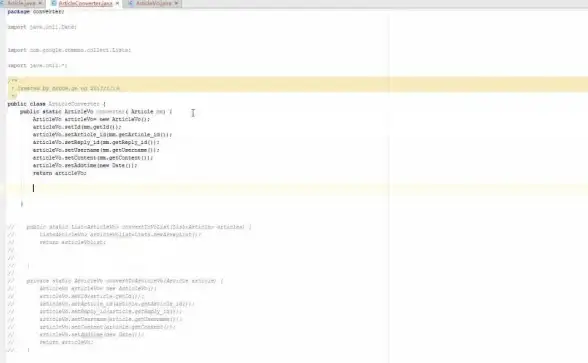Image resolution: width=588 pixels, height=363 pixels.
Task: Click the class icon on ArticleVo.java tab
Action: 130,3
